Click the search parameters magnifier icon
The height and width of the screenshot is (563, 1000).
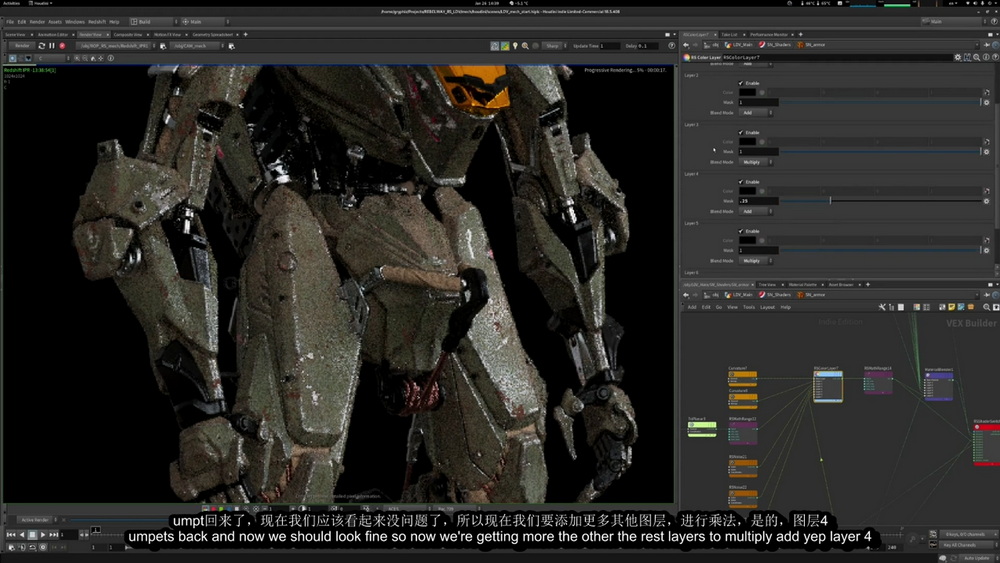(976, 57)
